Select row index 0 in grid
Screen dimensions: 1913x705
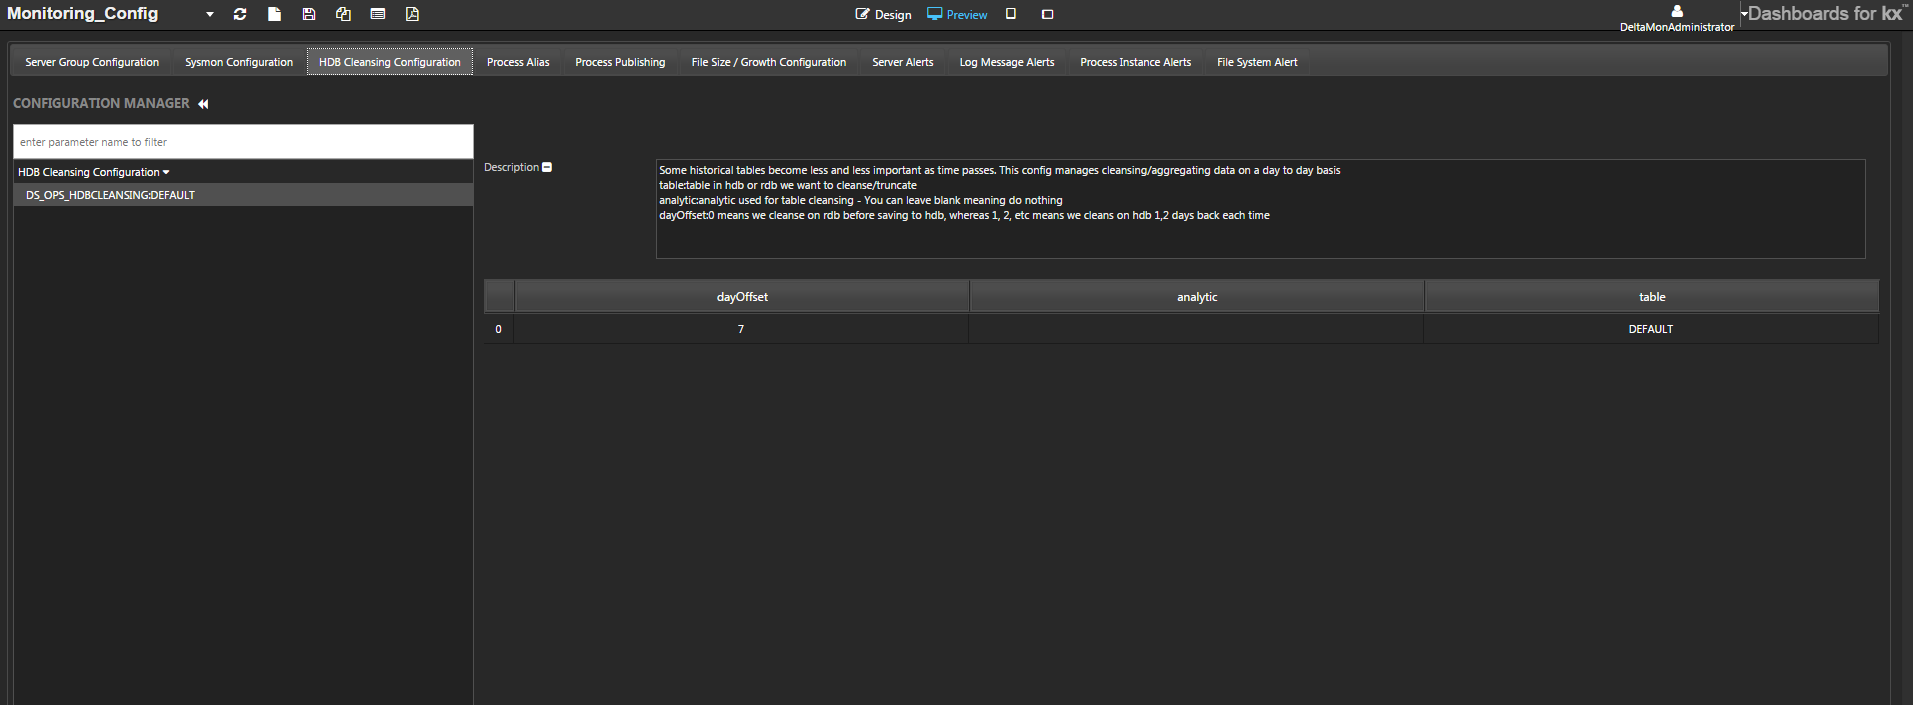498,329
